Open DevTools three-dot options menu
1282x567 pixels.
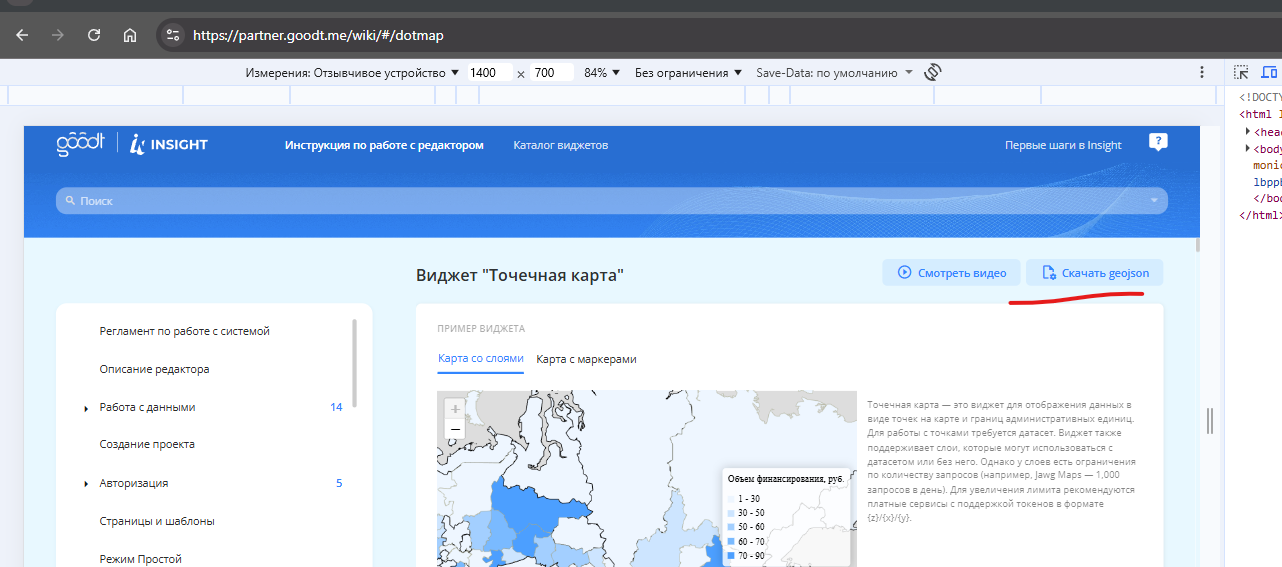pos(1202,73)
